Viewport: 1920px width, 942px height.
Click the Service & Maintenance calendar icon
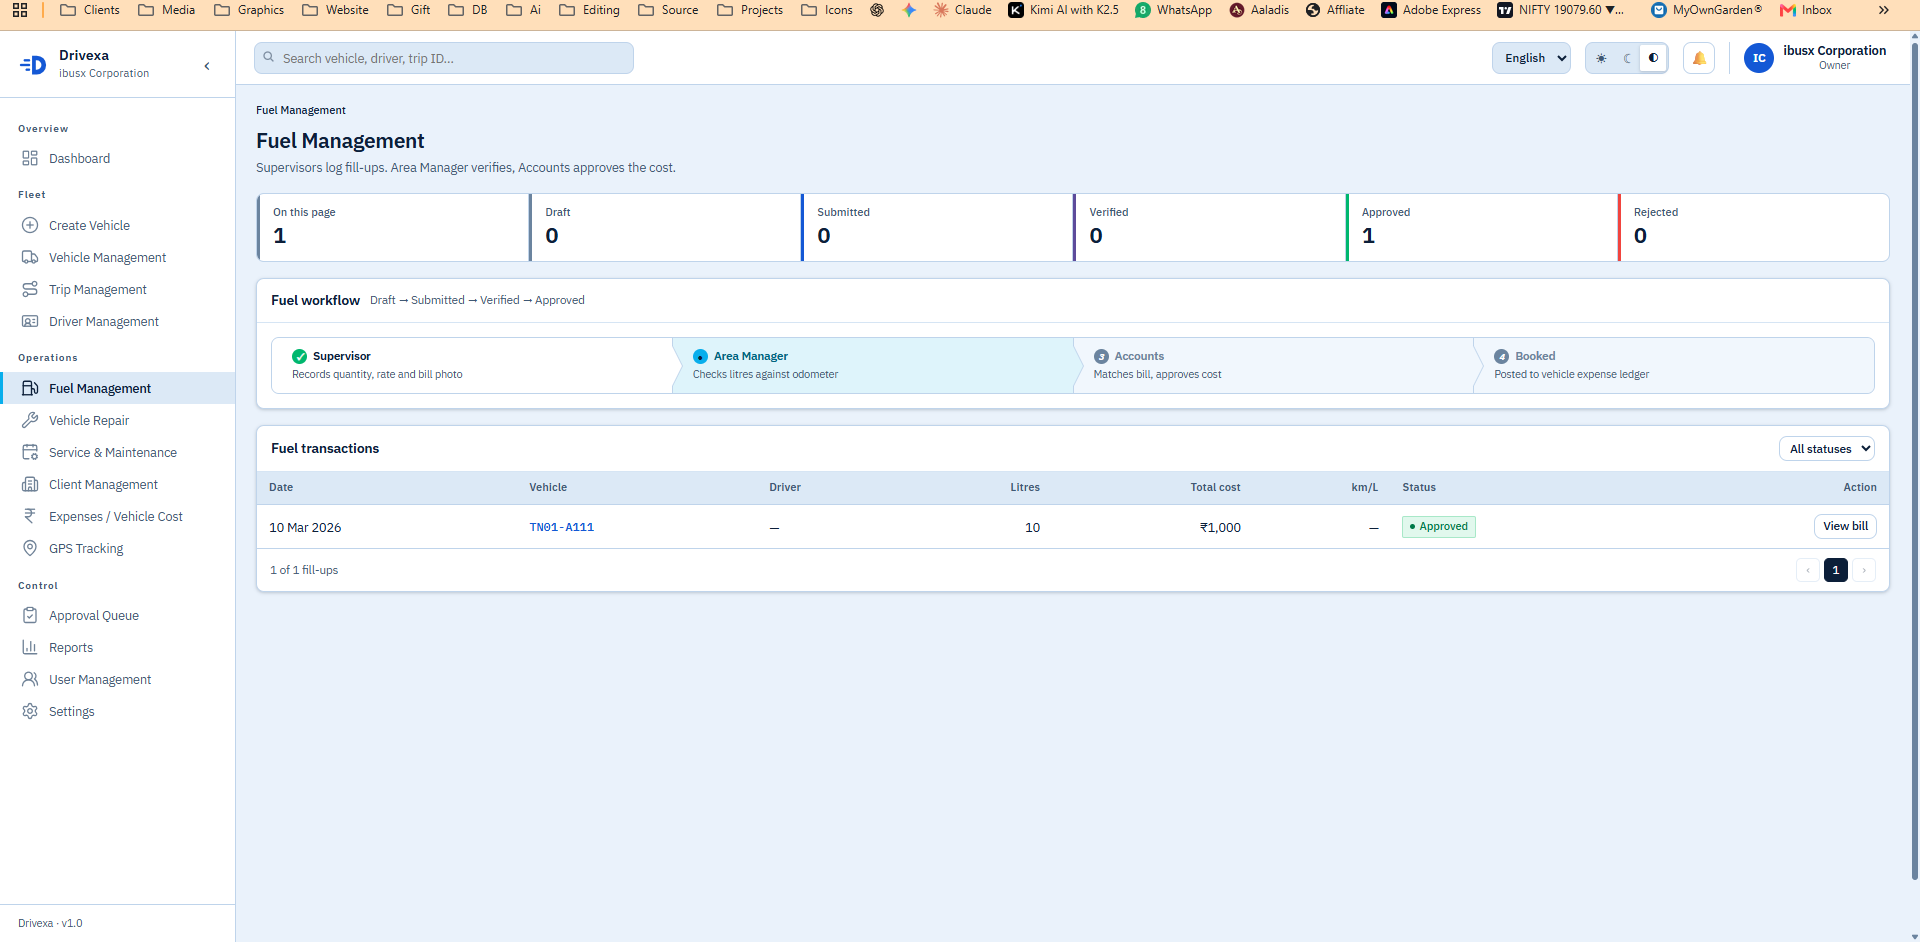pyautogui.click(x=30, y=452)
